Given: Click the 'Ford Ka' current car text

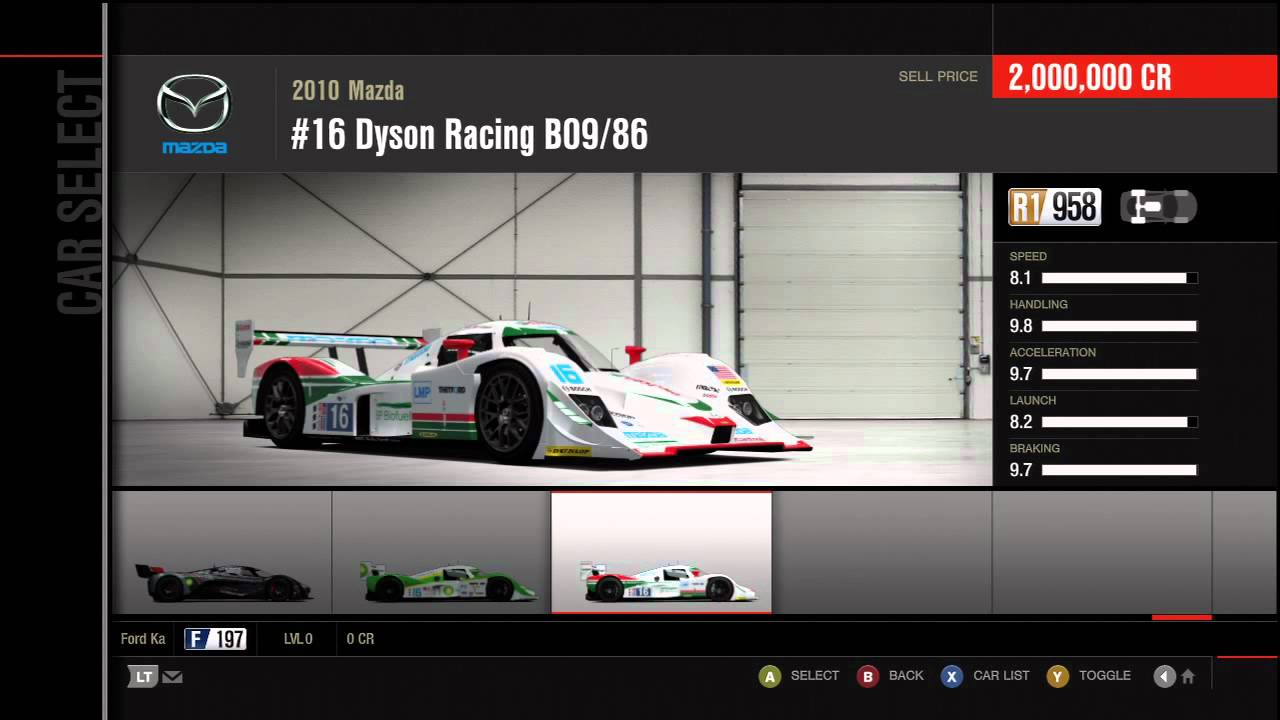Looking at the screenshot, I should [x=143, y=639].
